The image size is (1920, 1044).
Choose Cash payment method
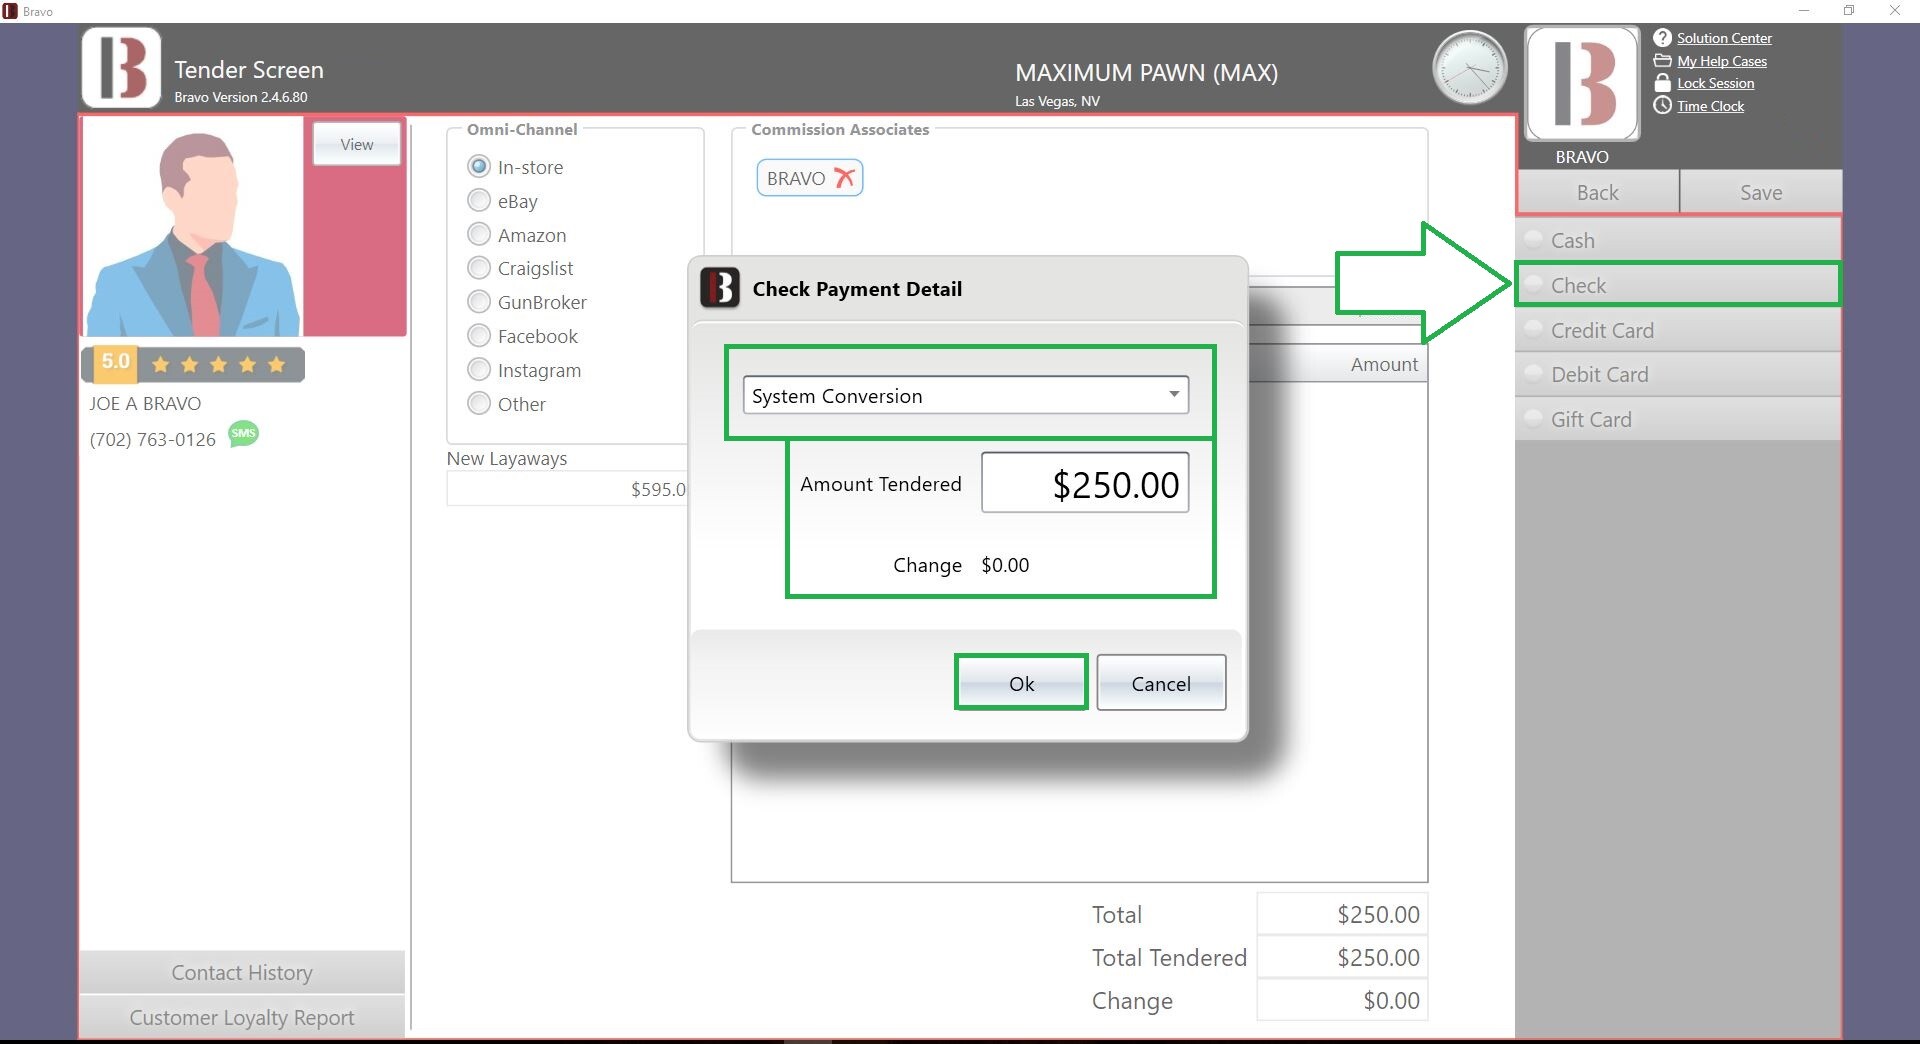click(x=1678, y=240)
